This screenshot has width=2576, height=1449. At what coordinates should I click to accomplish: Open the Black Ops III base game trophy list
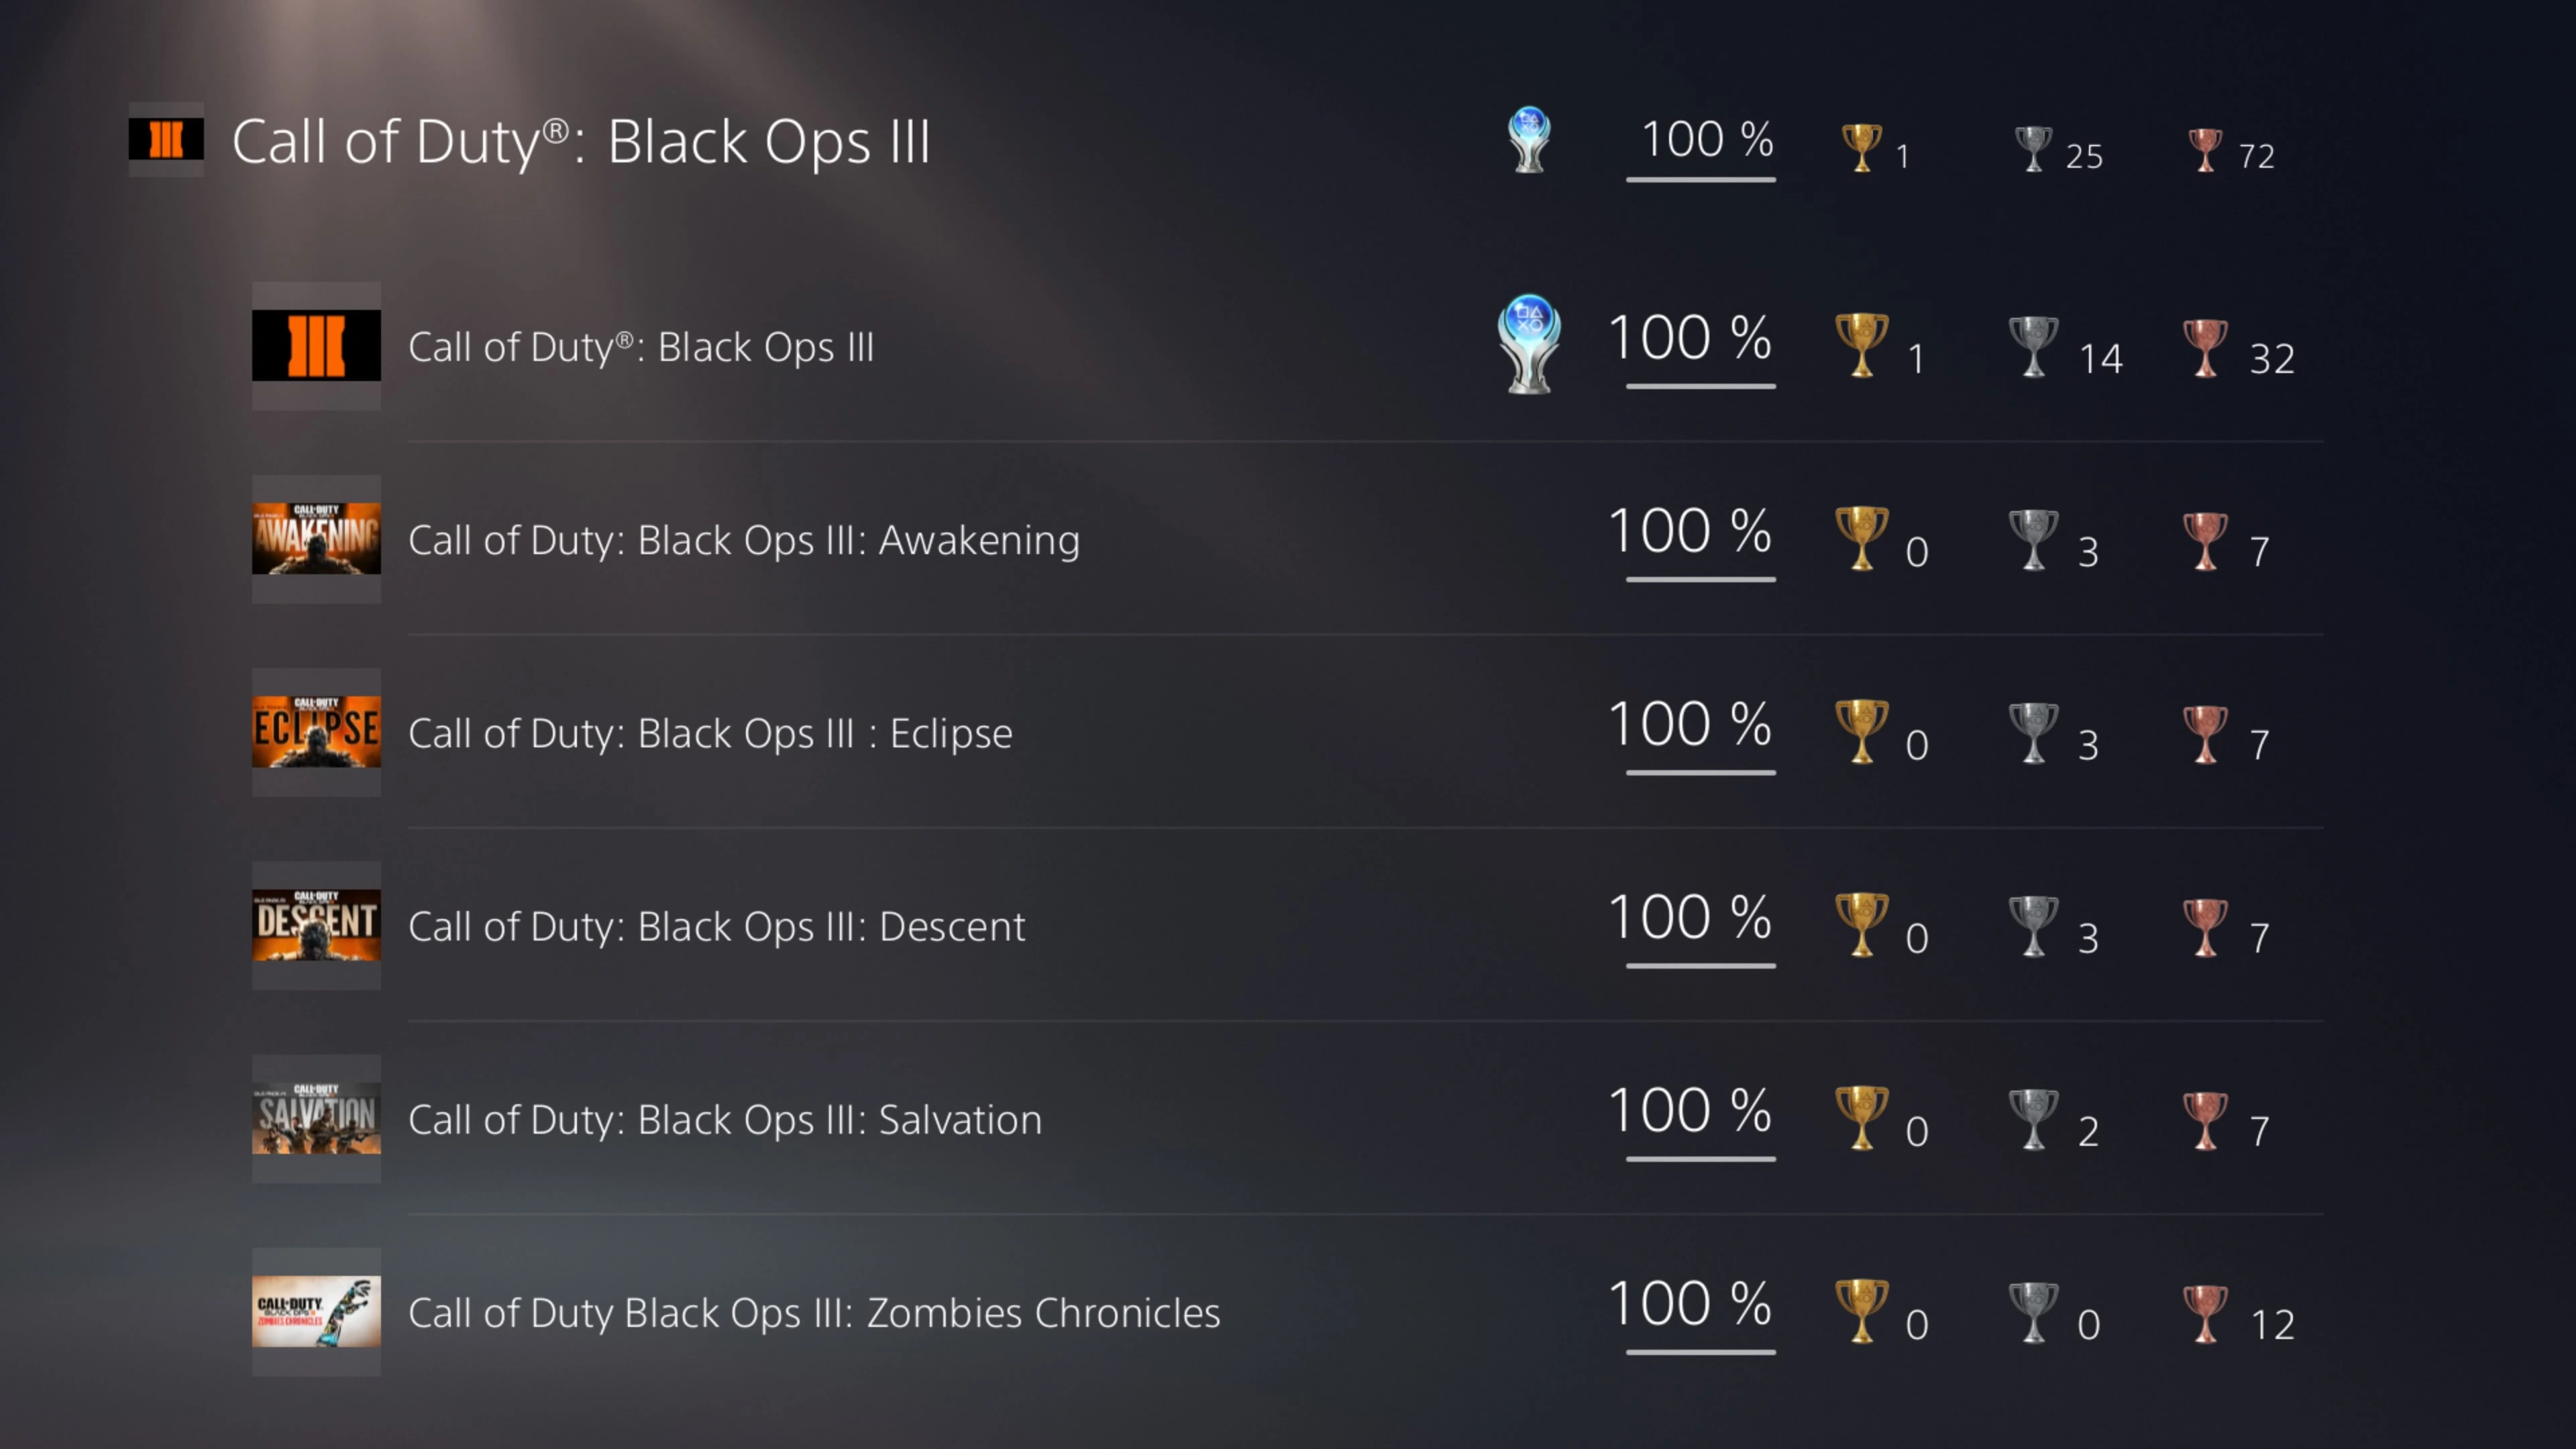[641, 347]
